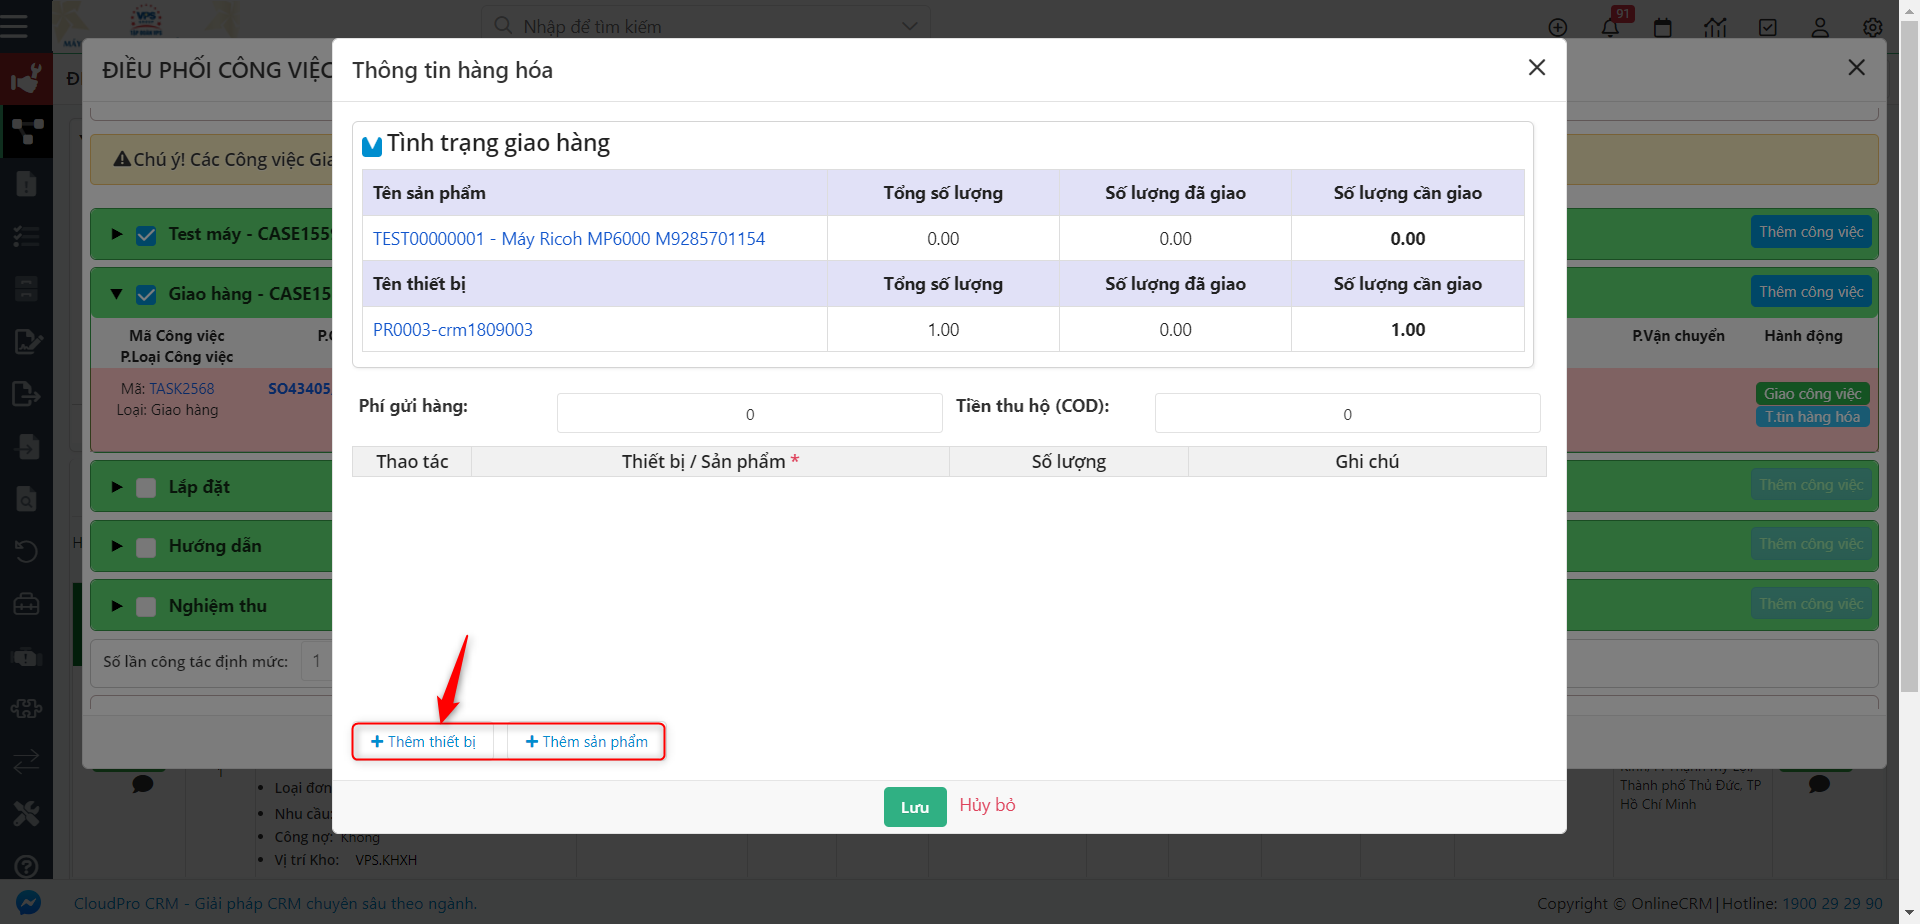This screenshot has height=924, width=1920.
Task: Open the checklist icon in sidebar
Action: pos(26,236)
